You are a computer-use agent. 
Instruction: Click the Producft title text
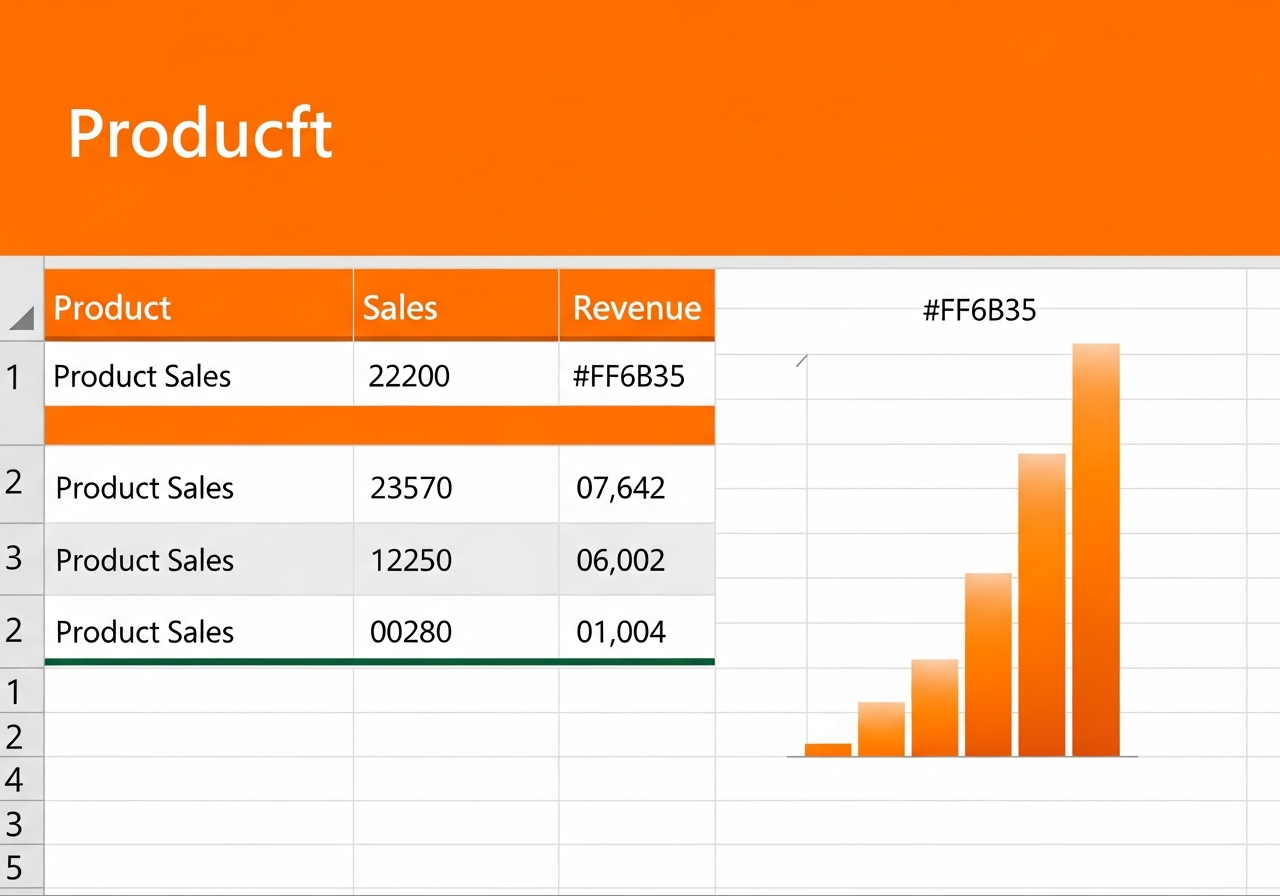tap(200, 133)
